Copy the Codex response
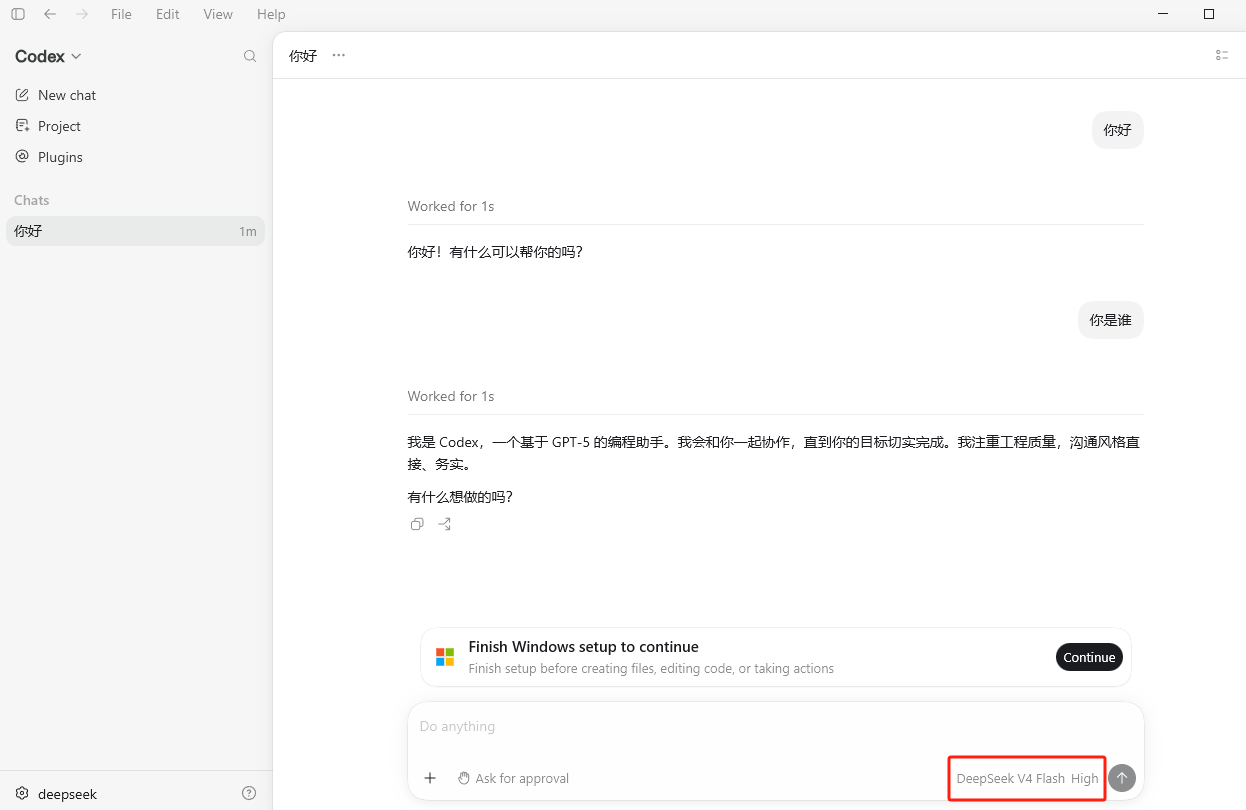 [417, 524]
